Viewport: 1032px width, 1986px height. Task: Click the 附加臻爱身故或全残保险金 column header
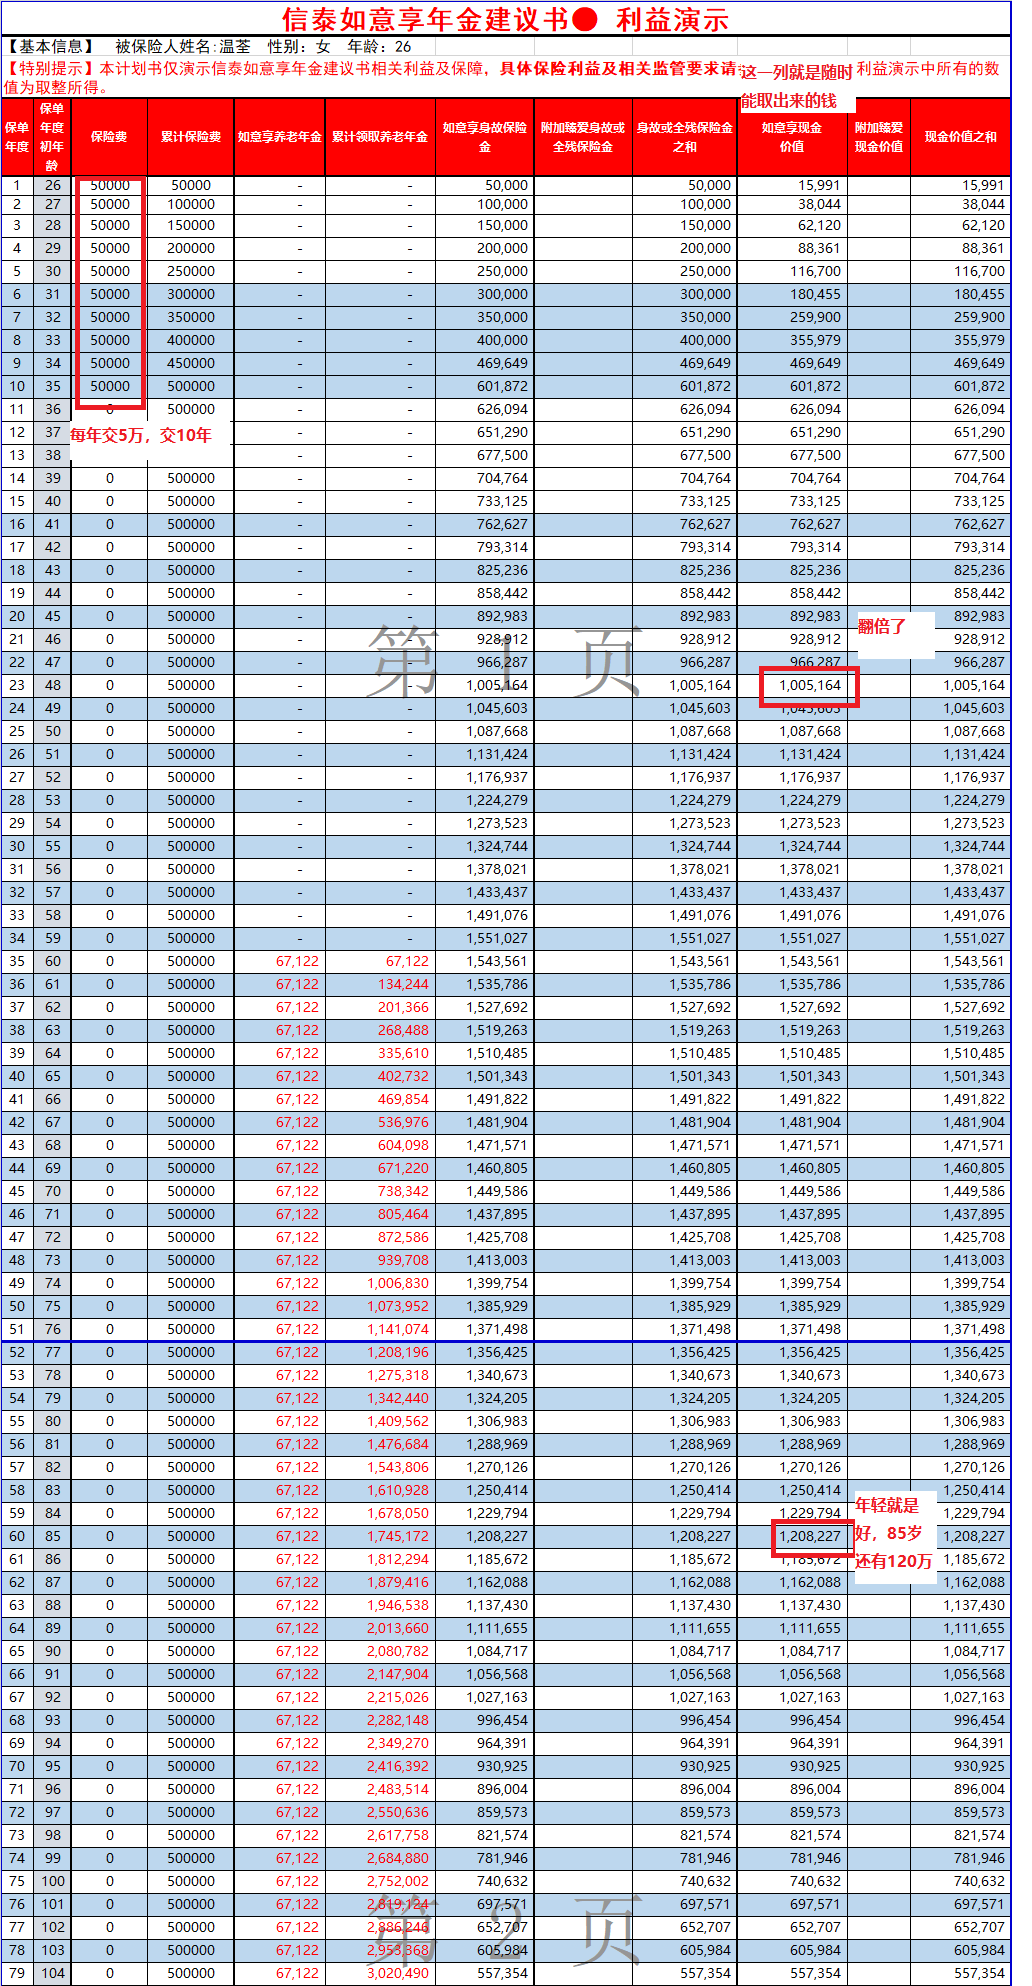[583, 136]
